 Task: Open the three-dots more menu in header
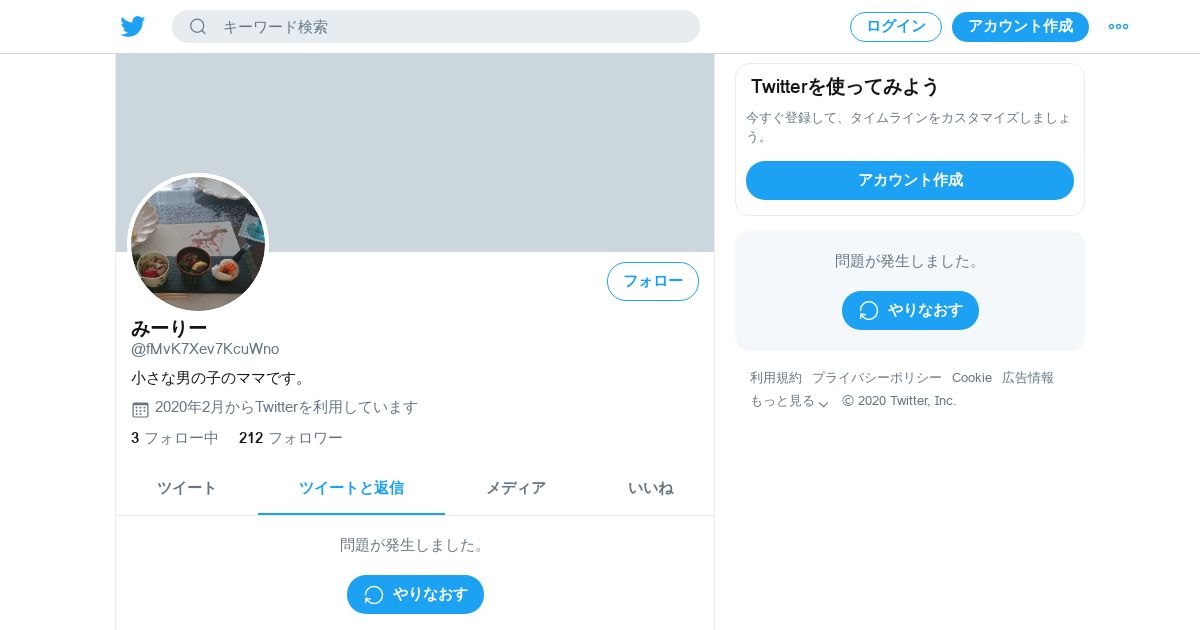1118,27
